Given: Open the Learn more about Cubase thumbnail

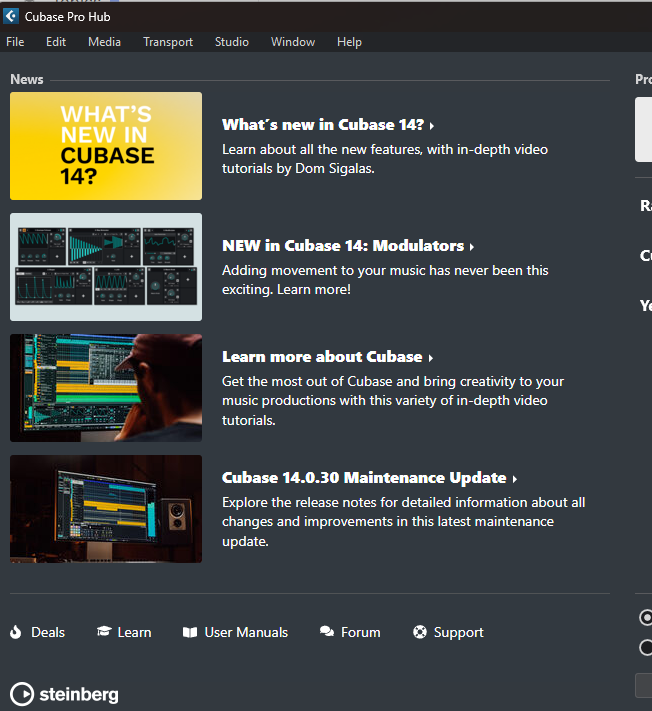Looking at the screenshot, I should pyautogui.click(x=106, y=388).
